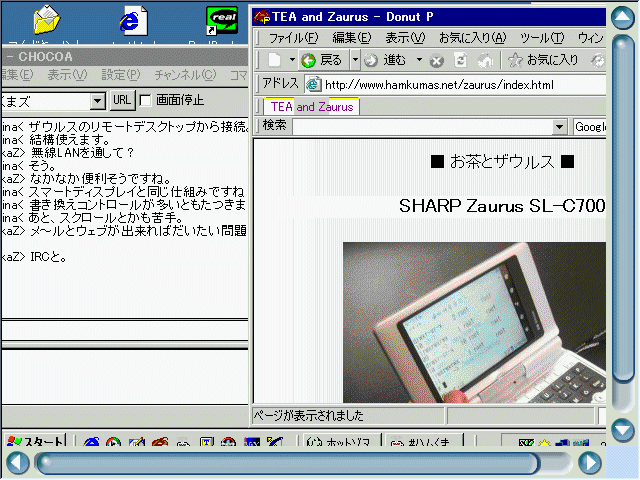Toggle the 画面停止 checkbox in CHOCOA
Image resolution: width=640 pixels, height=480 pixels.
tap(145, 100)
